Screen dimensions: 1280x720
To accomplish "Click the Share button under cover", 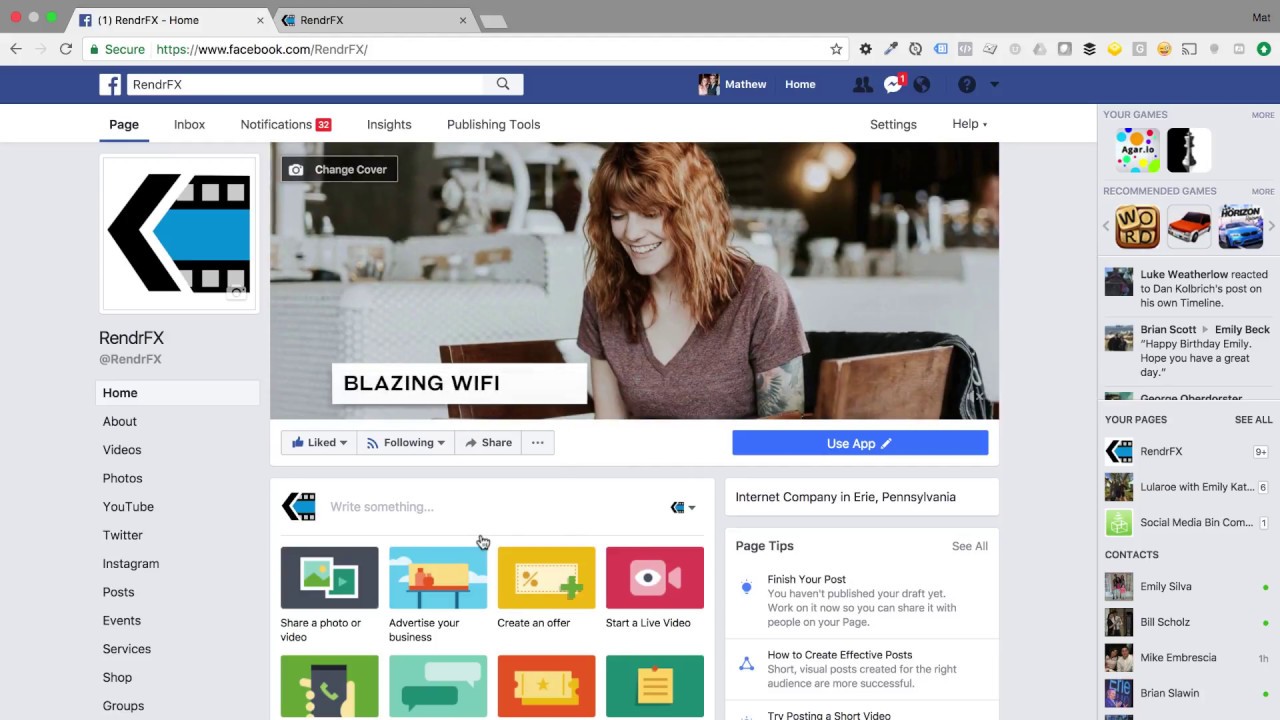I will [488, 443].
